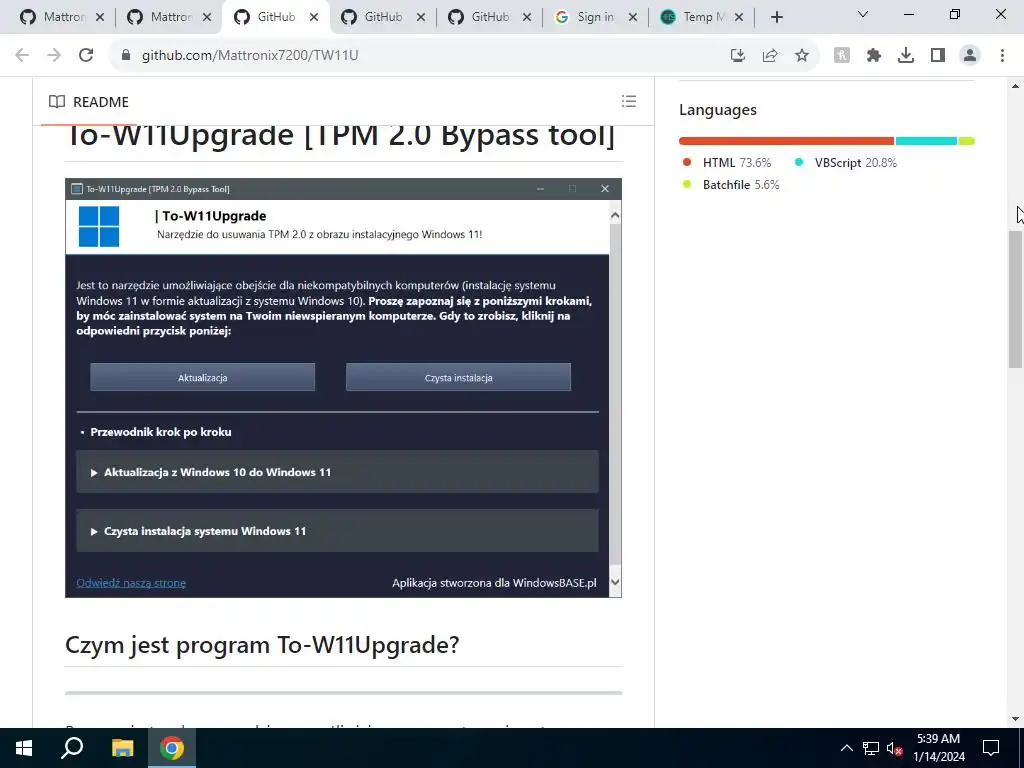1024x768 pixels.
Task: Go back to the previous page
Action: pos(22,56)
